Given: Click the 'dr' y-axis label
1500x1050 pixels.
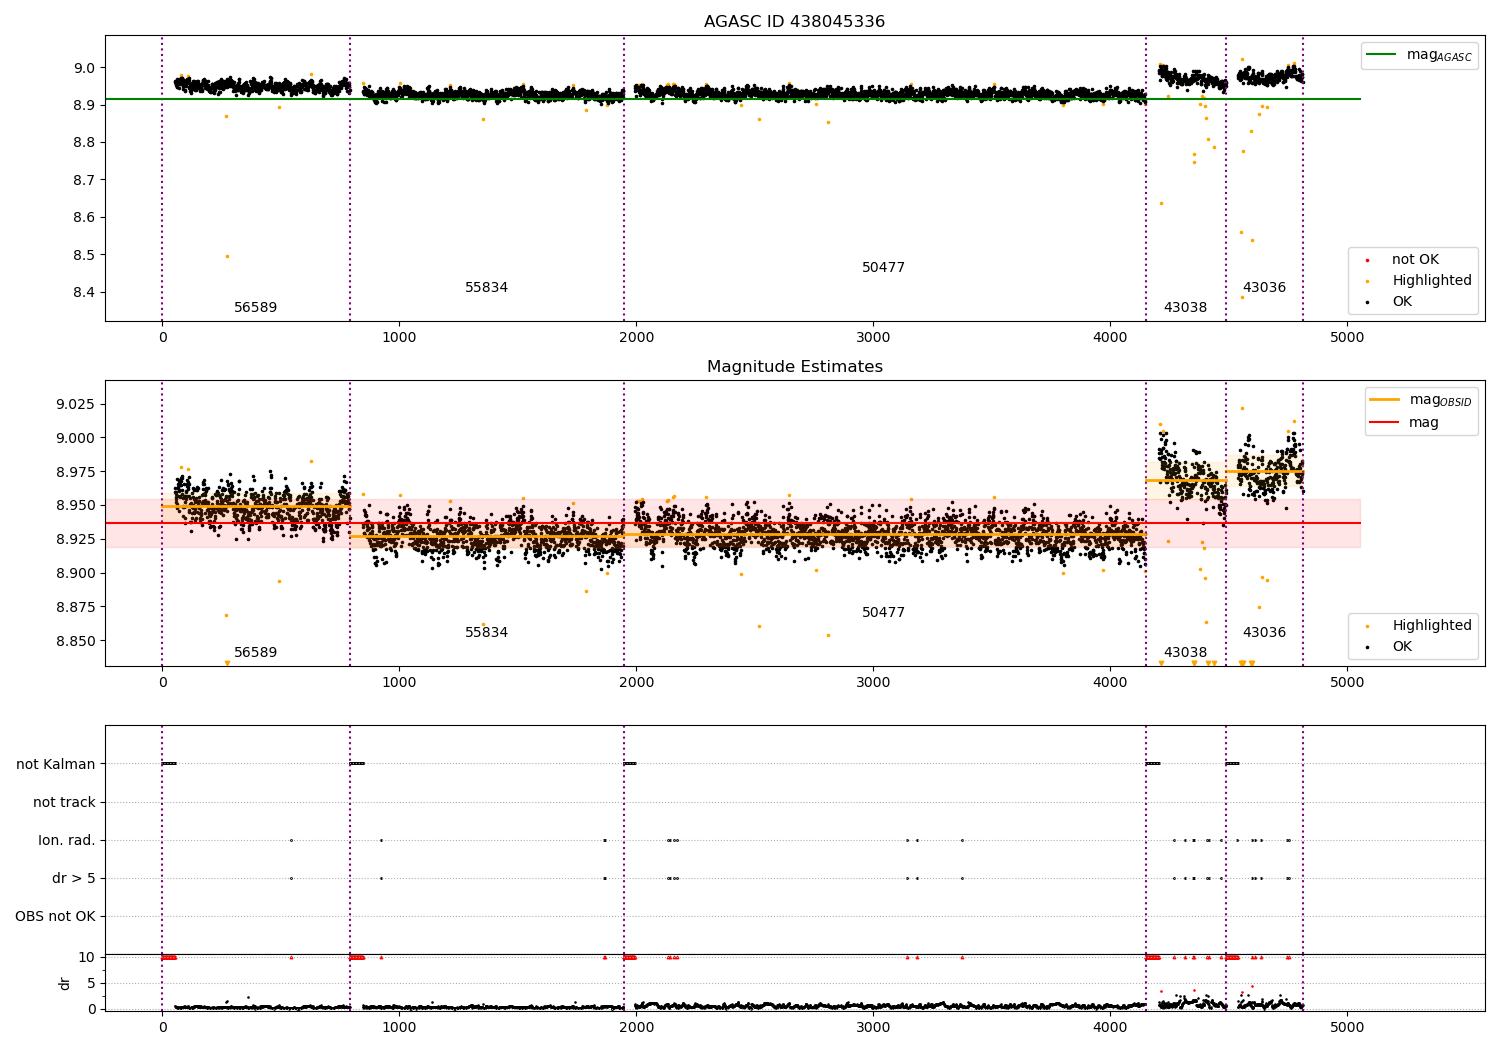Looking at the screenshot, I should pos(65,983).
